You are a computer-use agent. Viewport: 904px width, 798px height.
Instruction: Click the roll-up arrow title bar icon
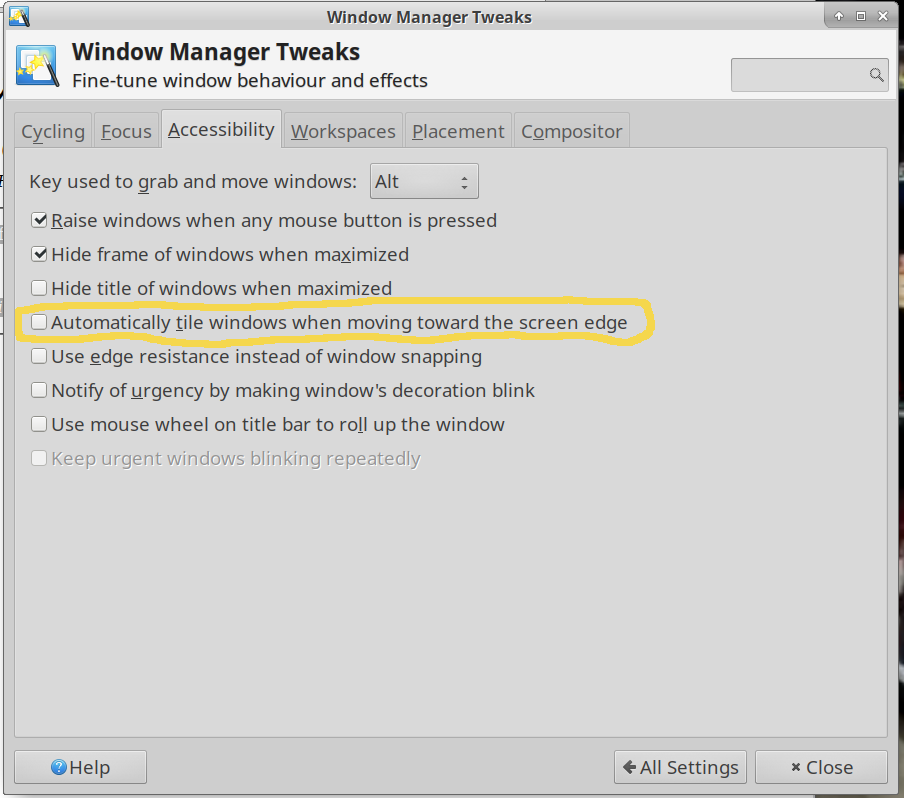(x=839, y=16)
